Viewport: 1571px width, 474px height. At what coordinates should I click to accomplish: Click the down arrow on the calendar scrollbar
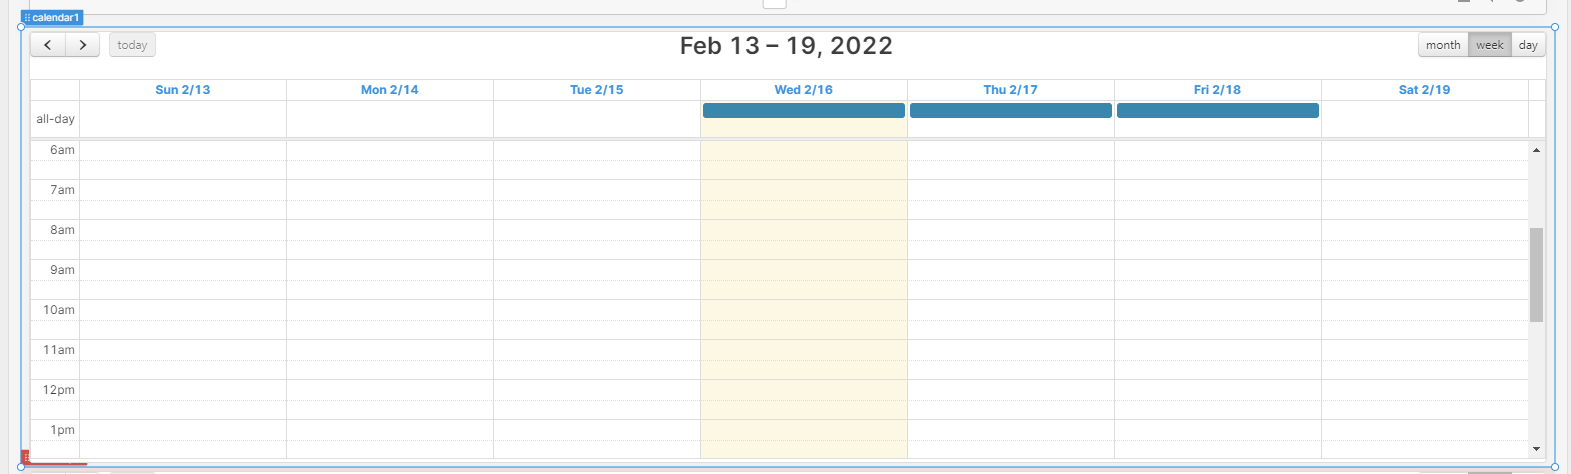coord(1536,450)
